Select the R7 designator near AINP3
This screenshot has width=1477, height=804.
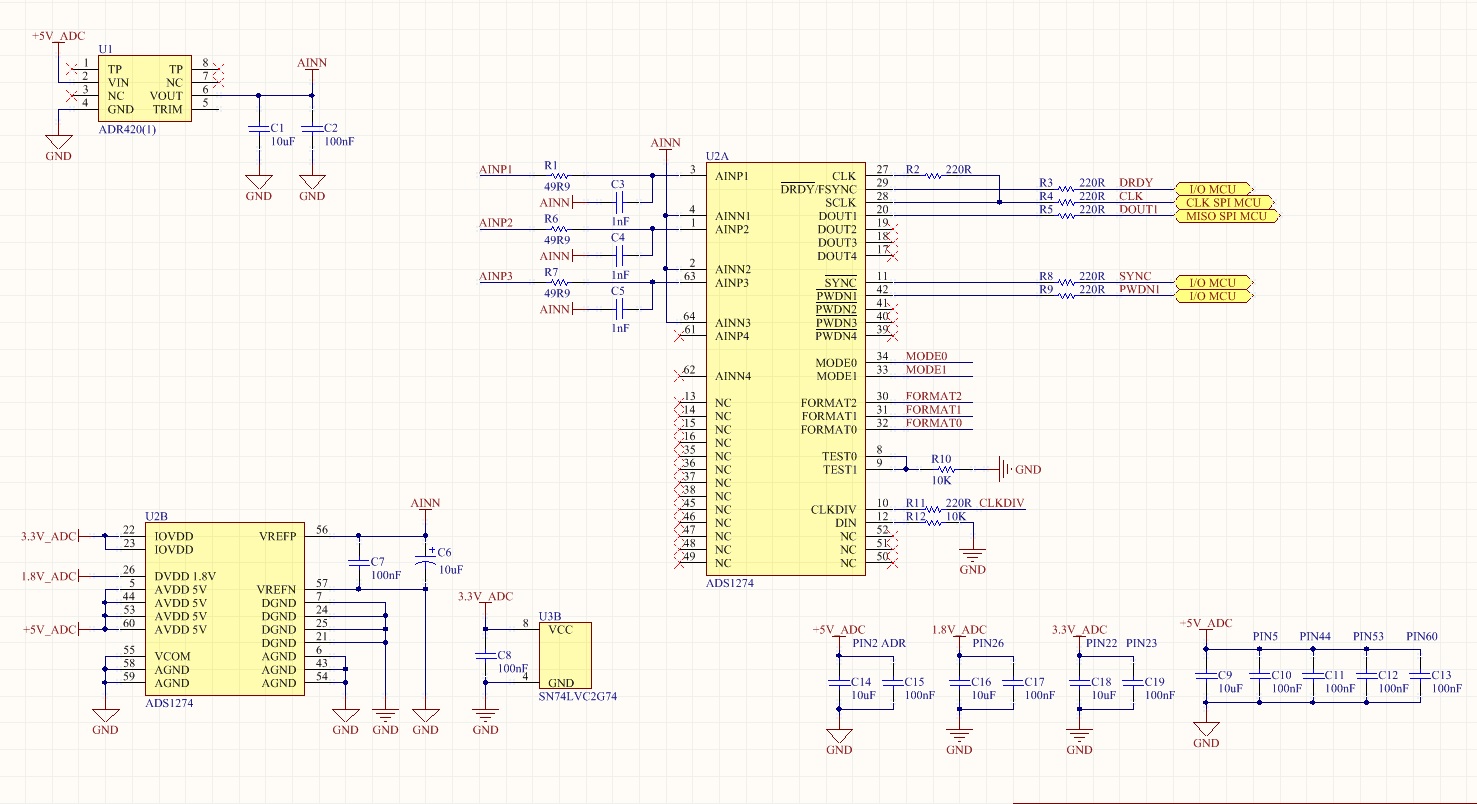[551, 272]
